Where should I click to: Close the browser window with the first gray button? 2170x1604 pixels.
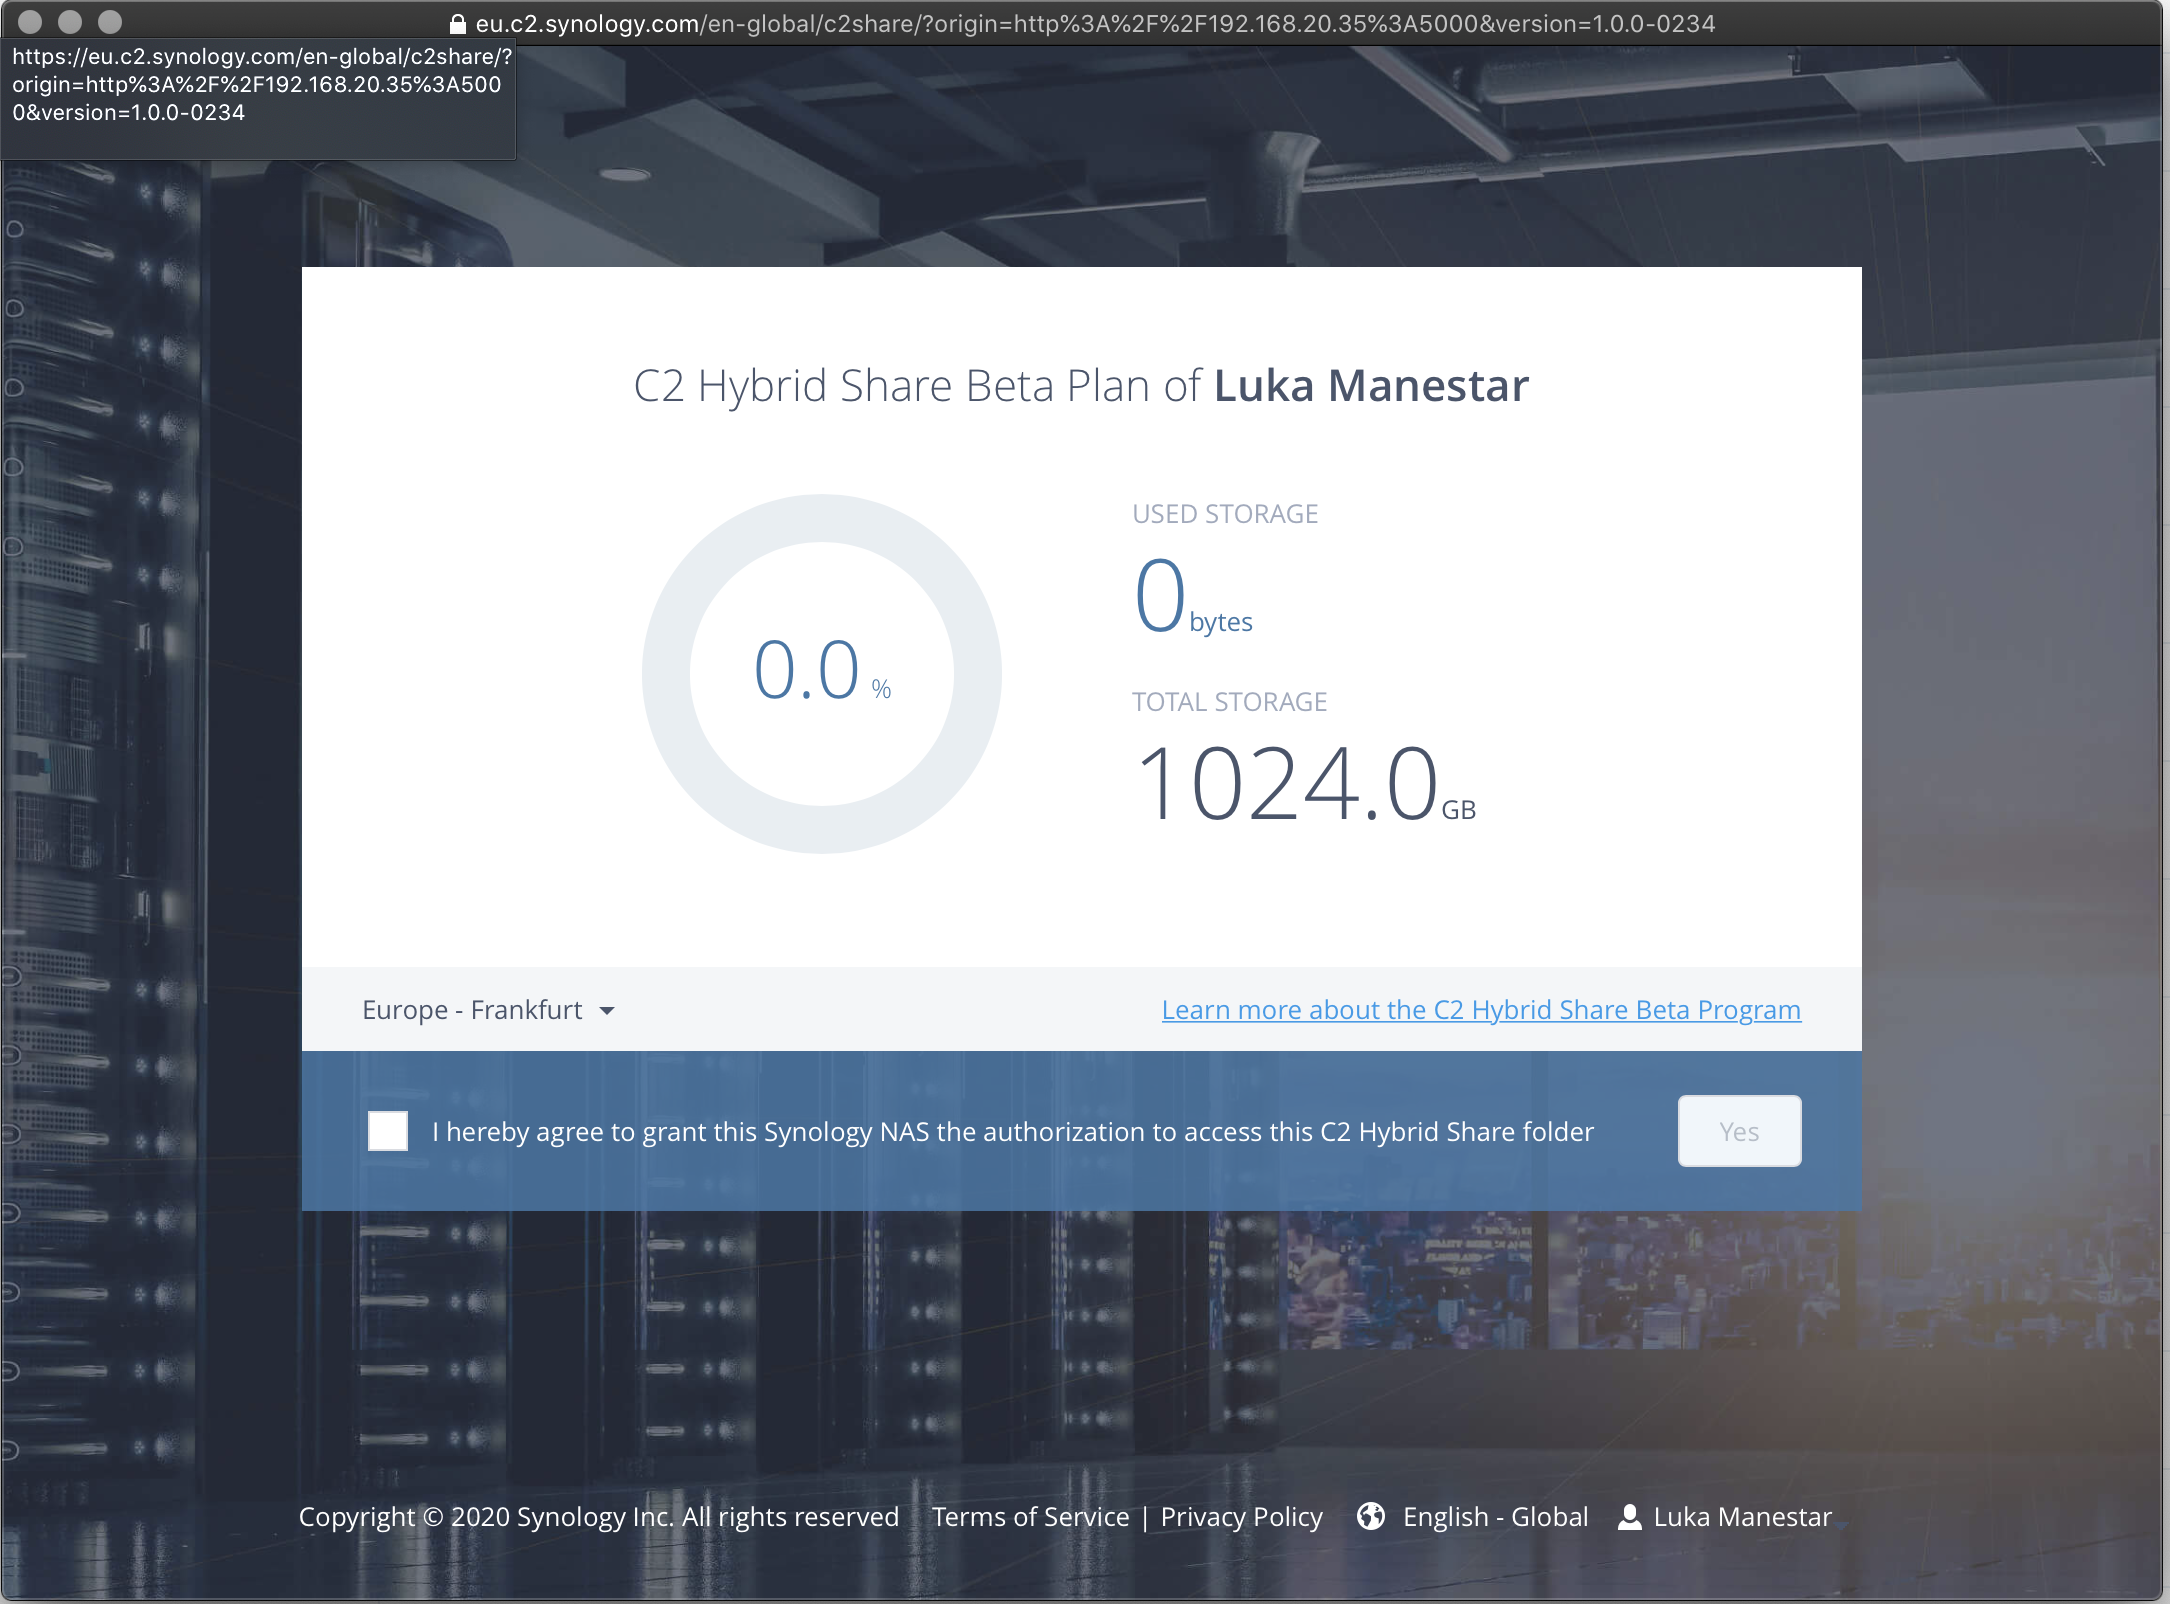[30, 21]
